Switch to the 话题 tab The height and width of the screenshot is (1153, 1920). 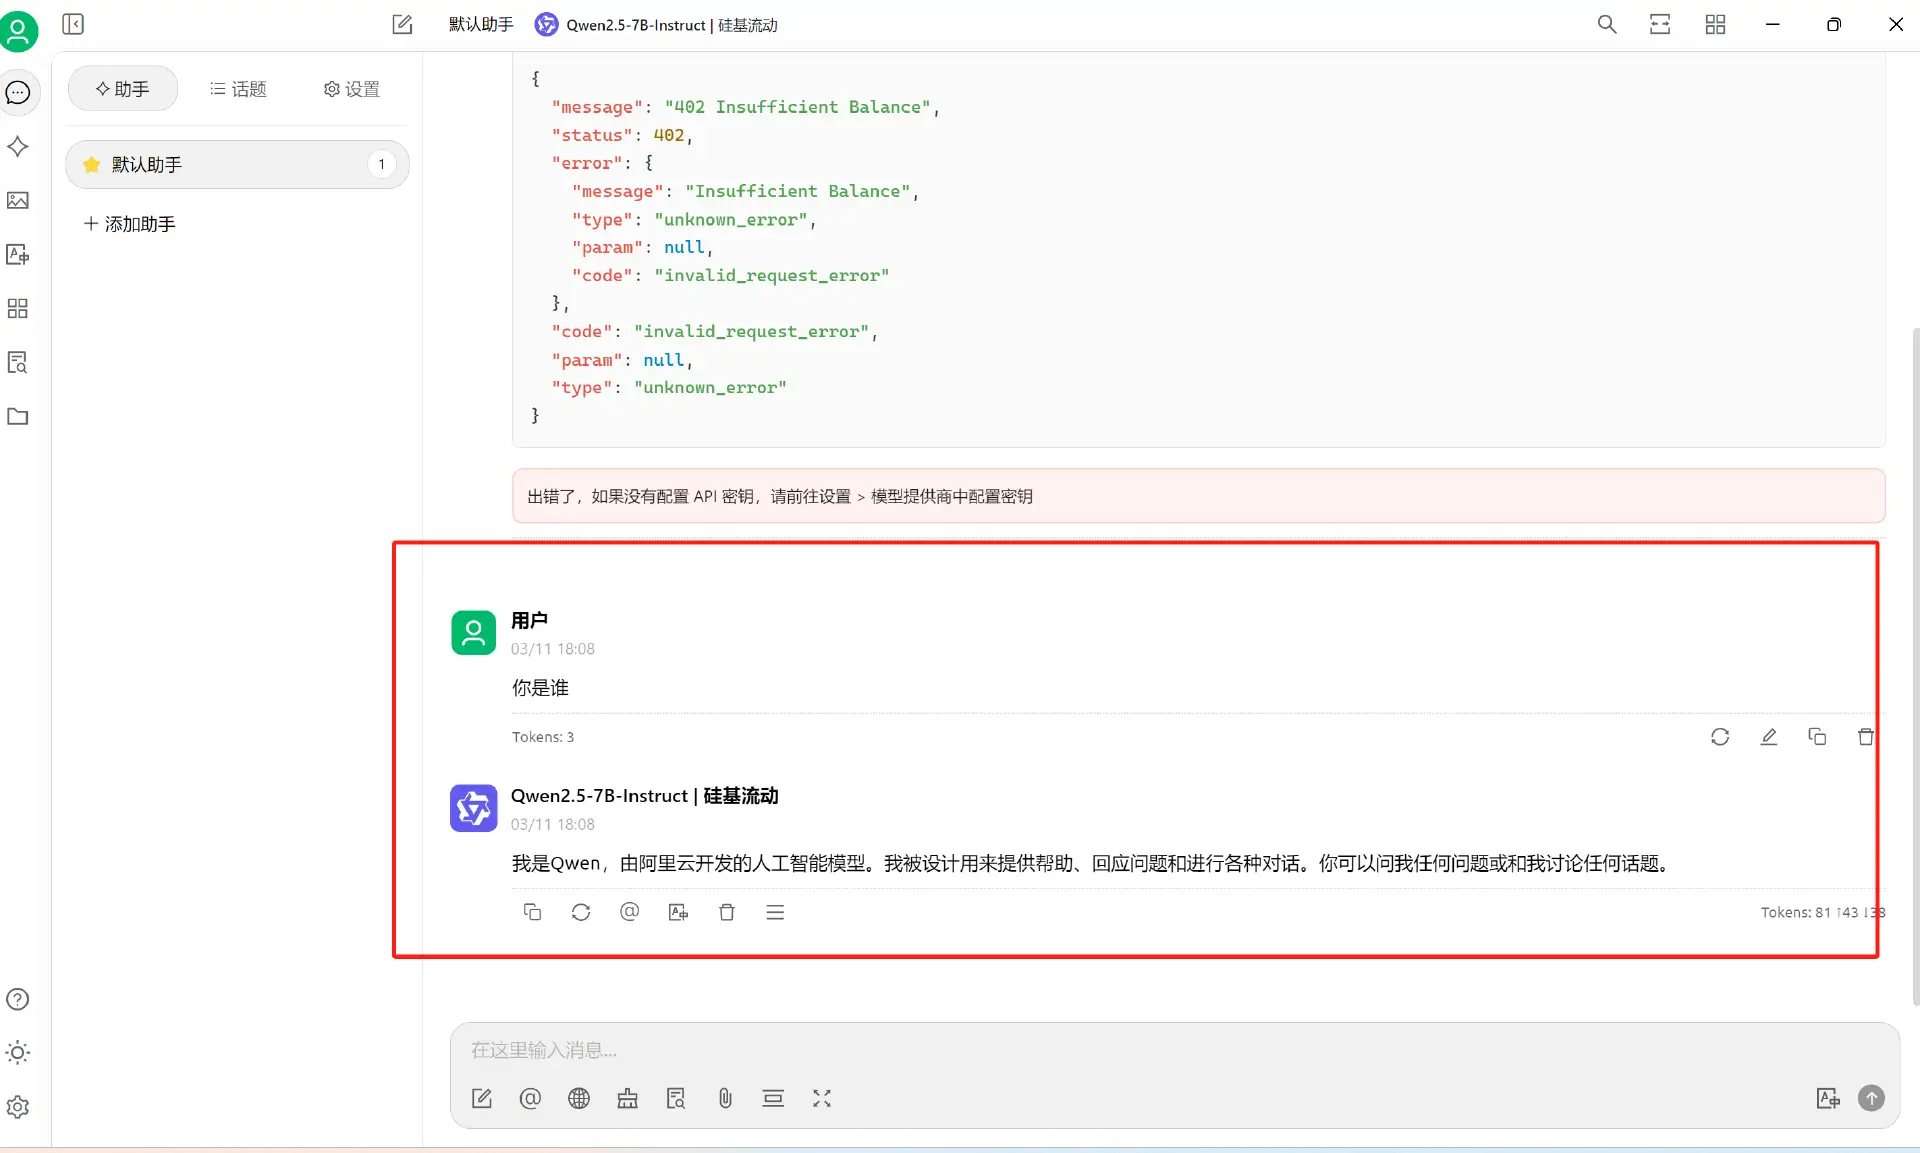(238, 89)
